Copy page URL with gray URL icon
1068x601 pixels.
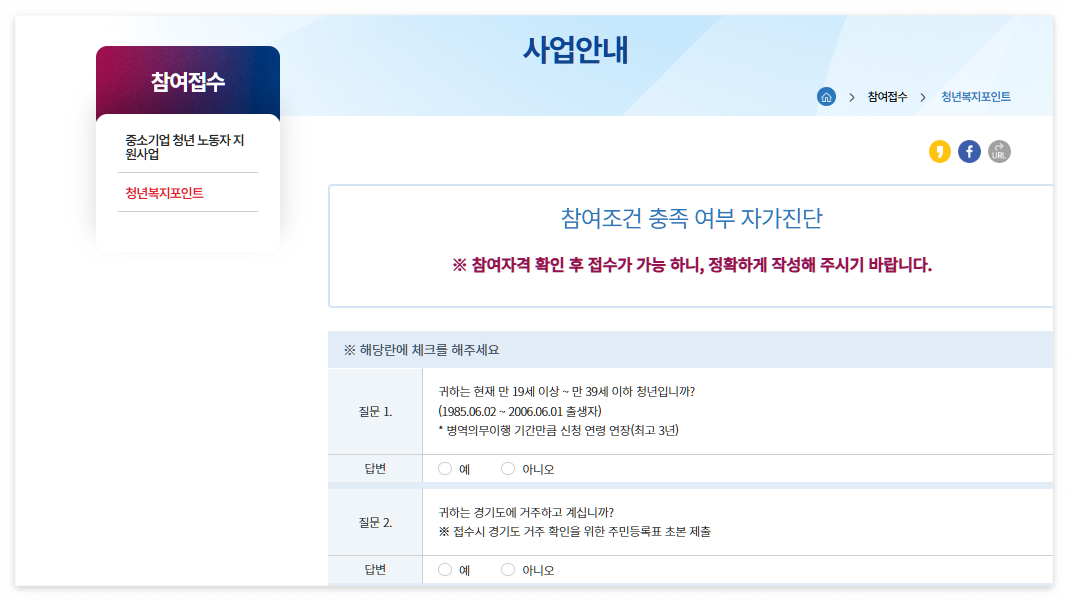pos(999,151)
